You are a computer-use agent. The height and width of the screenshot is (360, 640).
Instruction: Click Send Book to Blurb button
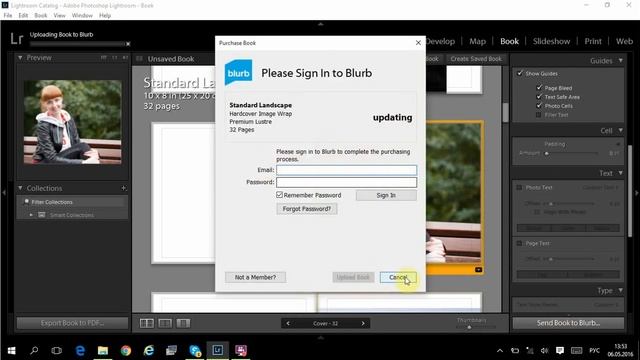pyautogui.click(x=568, y=323)
